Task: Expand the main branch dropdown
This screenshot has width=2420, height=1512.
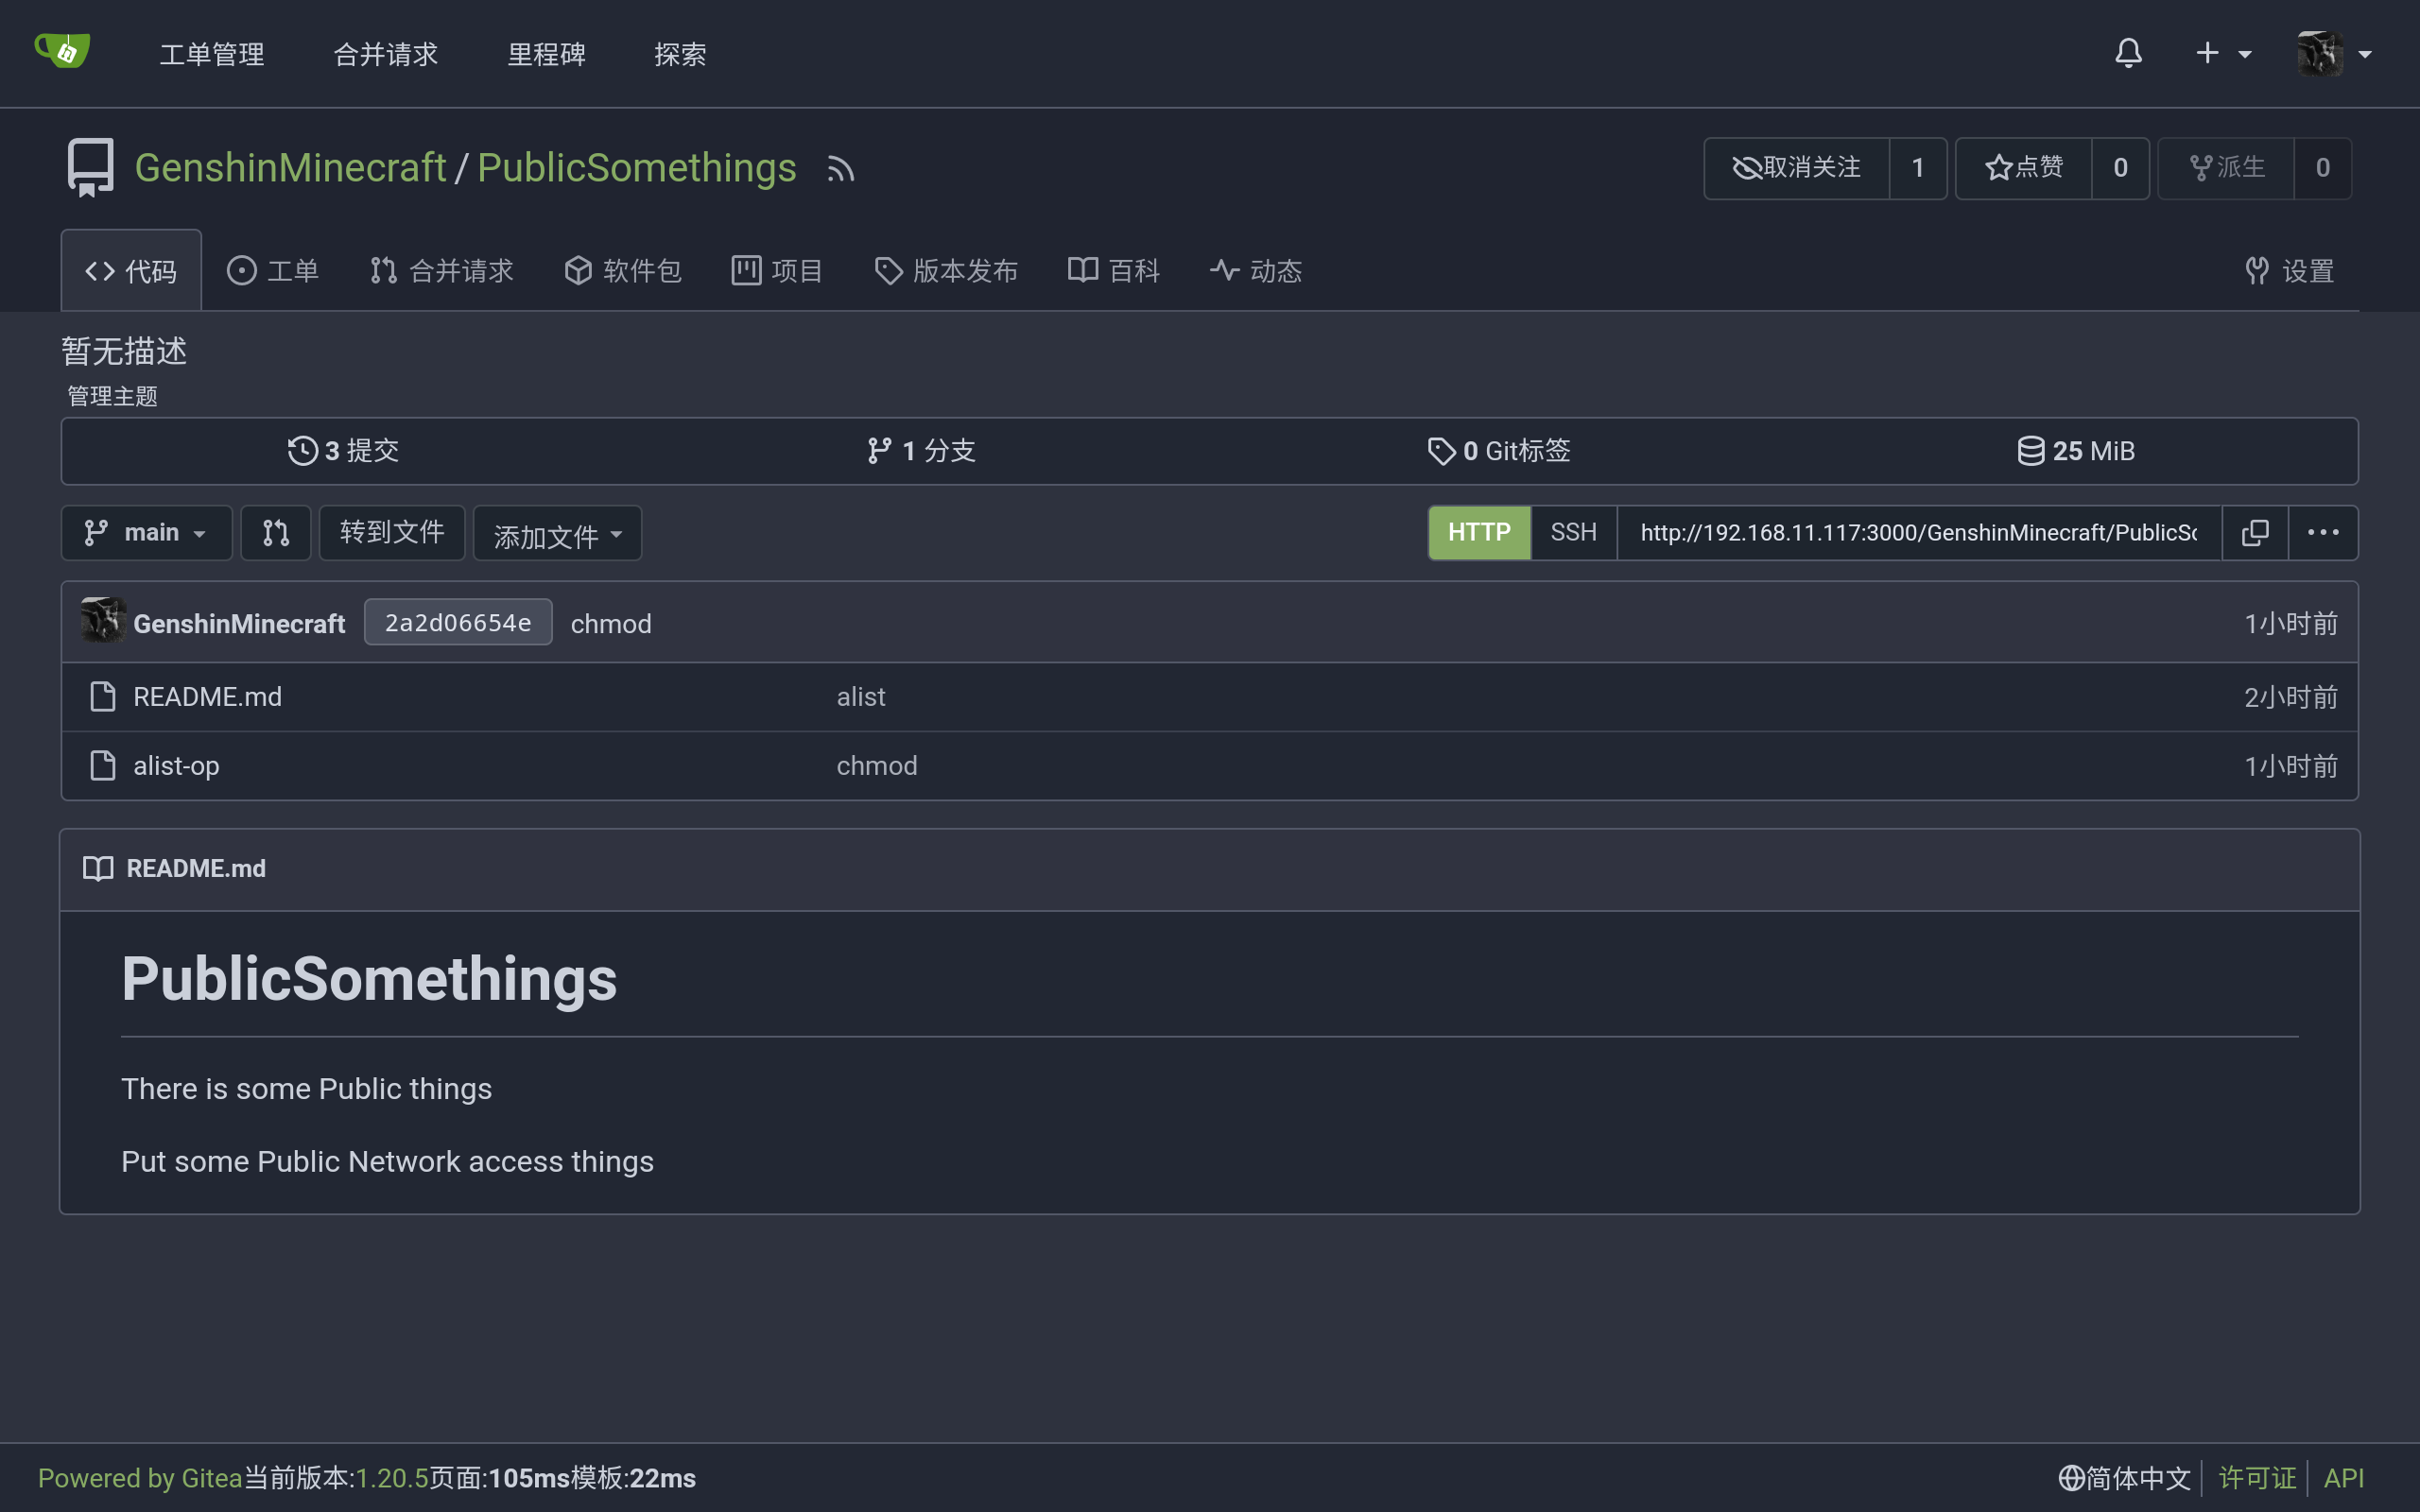Action: (146, 532)
